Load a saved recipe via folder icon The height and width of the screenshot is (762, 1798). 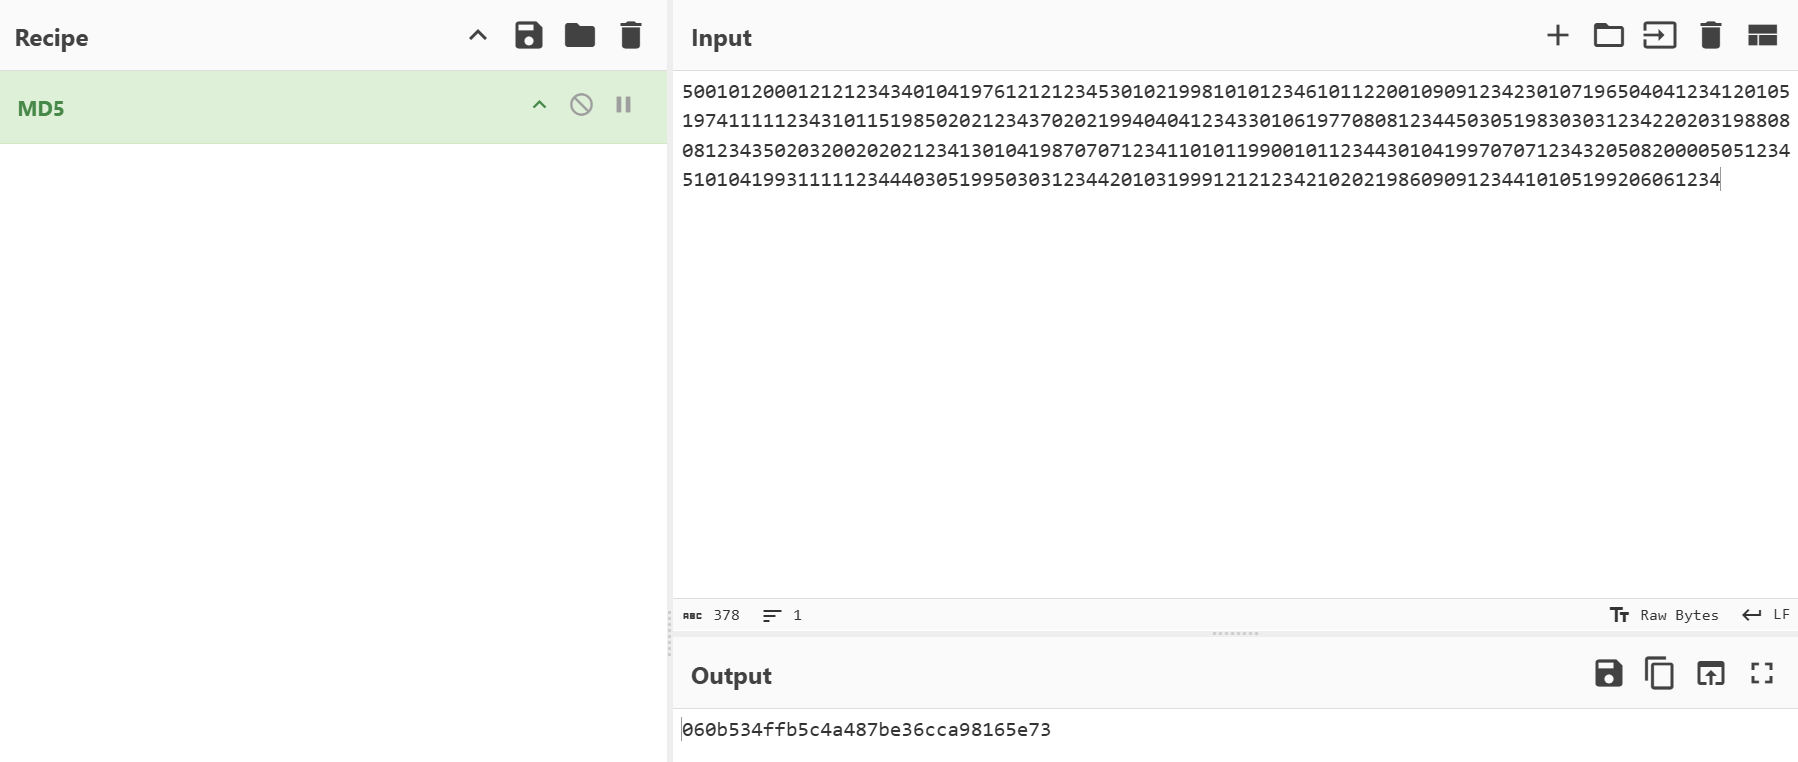click(580, 36)
